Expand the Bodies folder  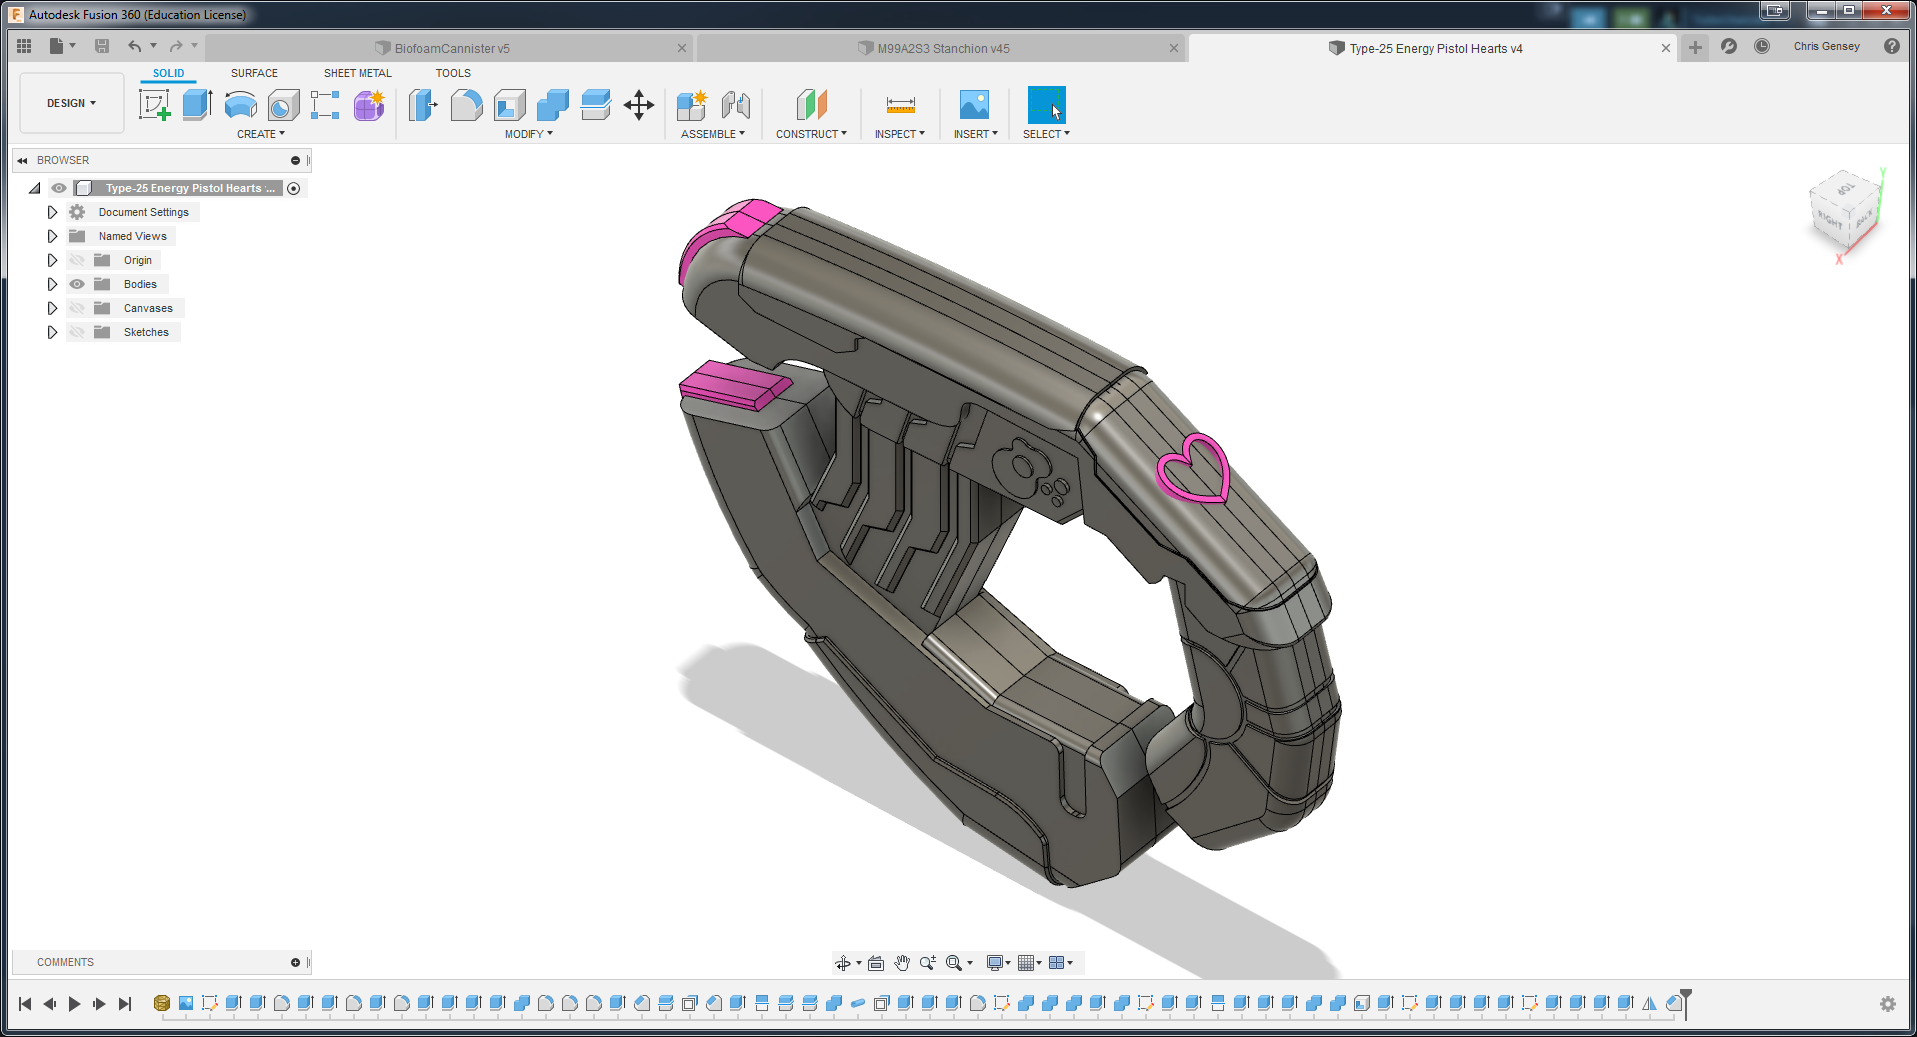click(x=52, y=284)
